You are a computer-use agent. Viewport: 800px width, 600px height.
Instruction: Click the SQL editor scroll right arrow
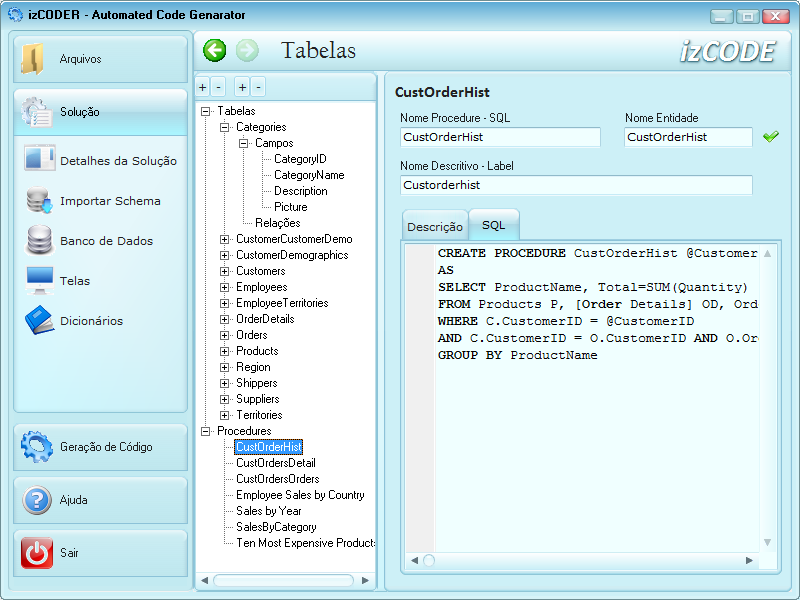point(749,561)
